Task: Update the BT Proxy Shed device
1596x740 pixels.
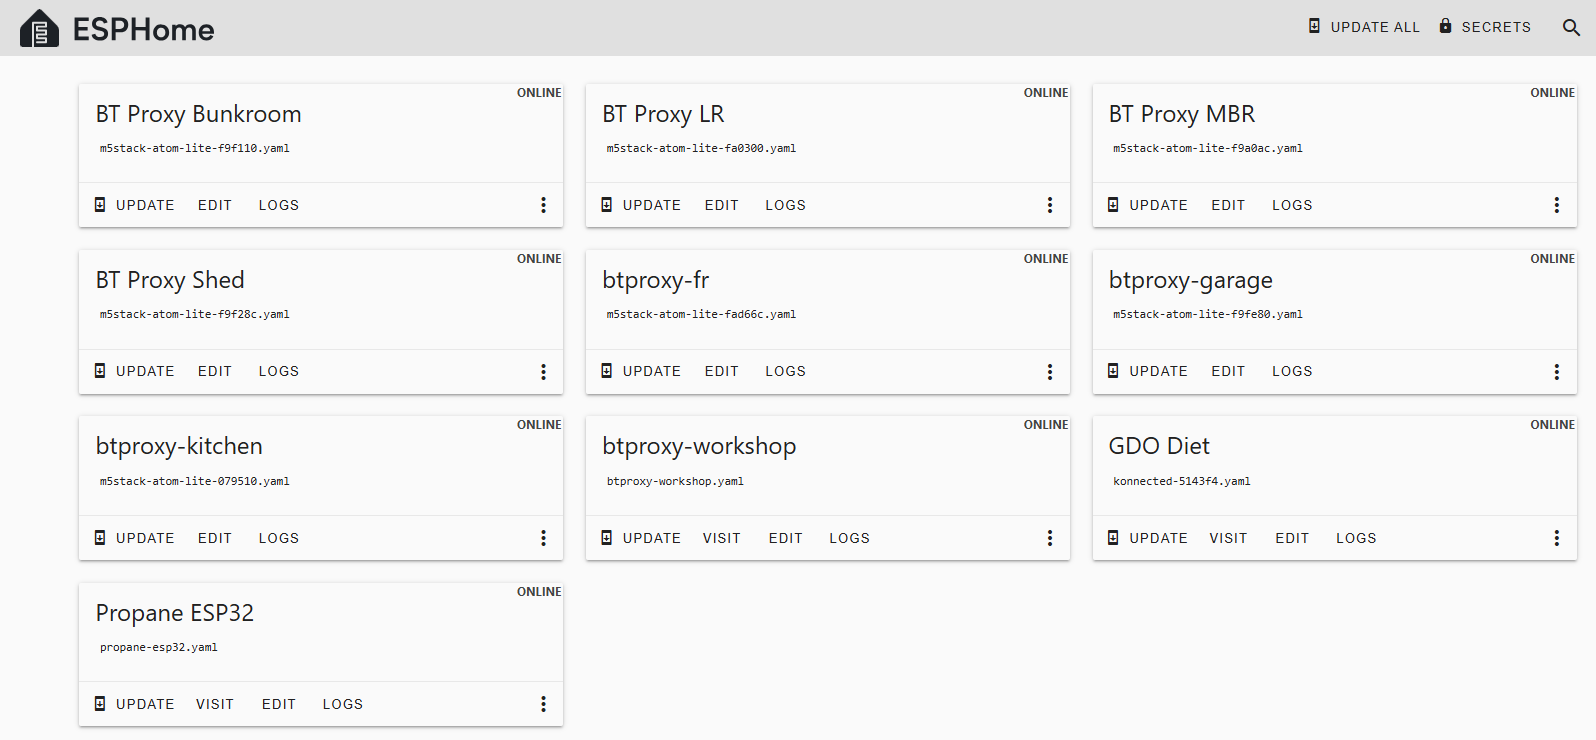Action: click(x=135, y=371)
